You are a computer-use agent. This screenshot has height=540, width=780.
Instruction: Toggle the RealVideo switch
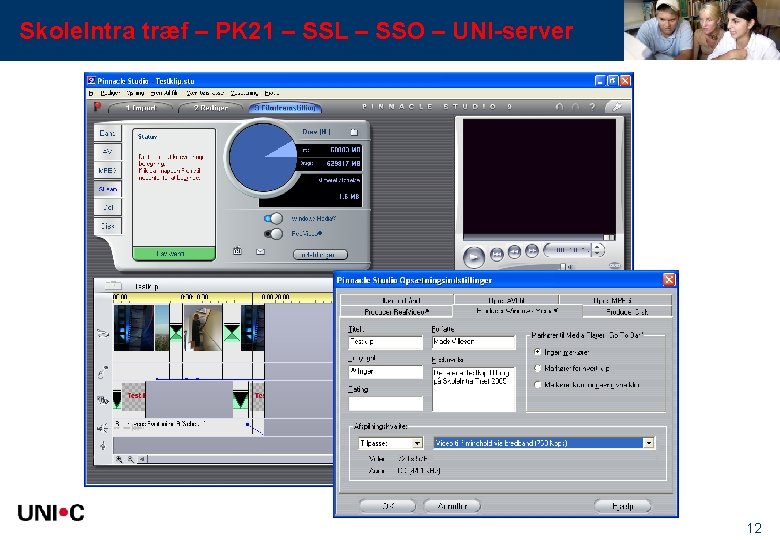[x=273, y=234]
